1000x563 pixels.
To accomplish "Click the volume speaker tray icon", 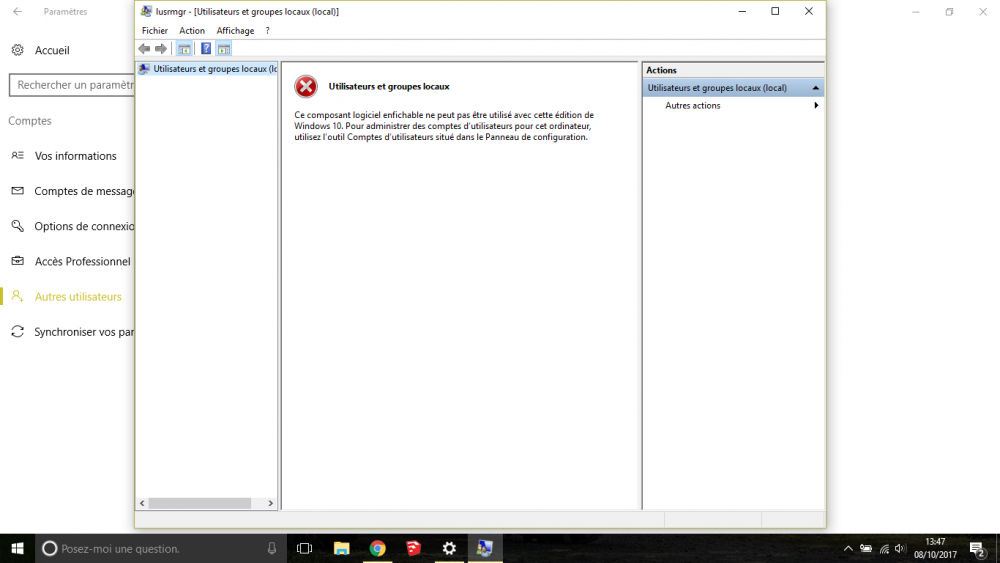I will tap(900, 548).
